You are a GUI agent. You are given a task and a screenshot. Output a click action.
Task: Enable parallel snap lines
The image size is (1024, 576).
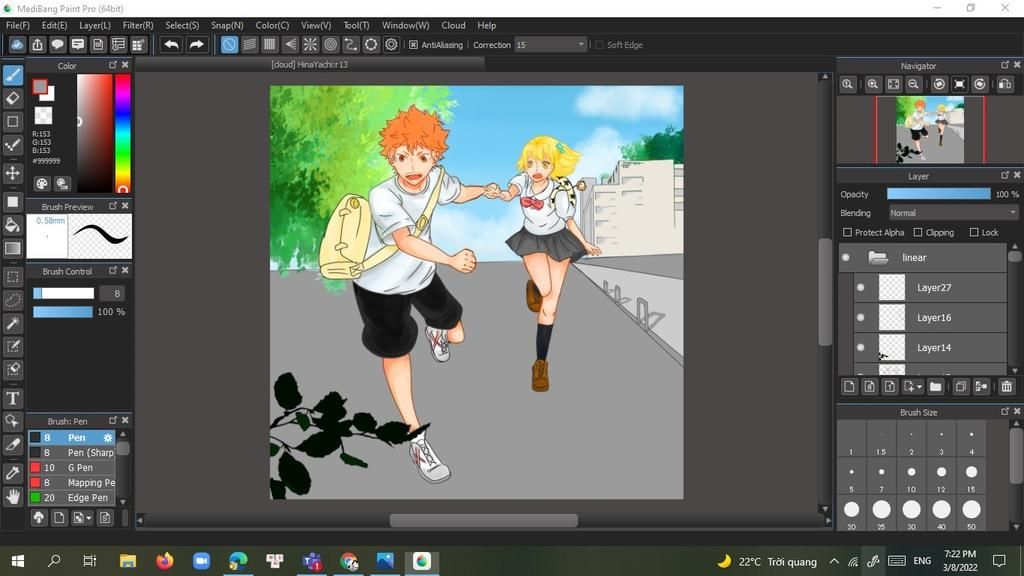click(x=249, y=44)
